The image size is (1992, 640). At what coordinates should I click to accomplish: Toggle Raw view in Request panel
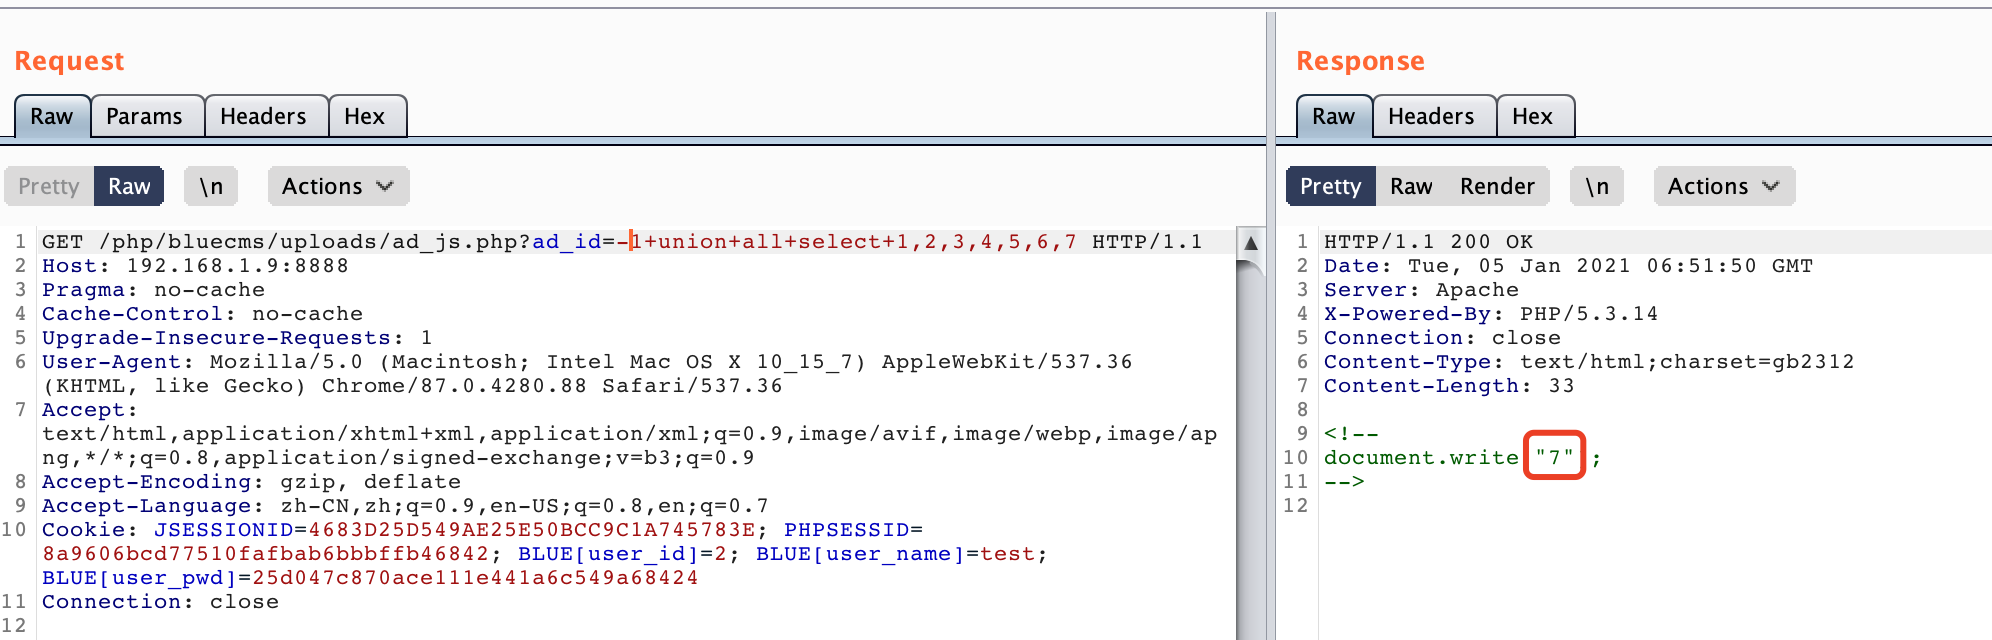(129, 187)
